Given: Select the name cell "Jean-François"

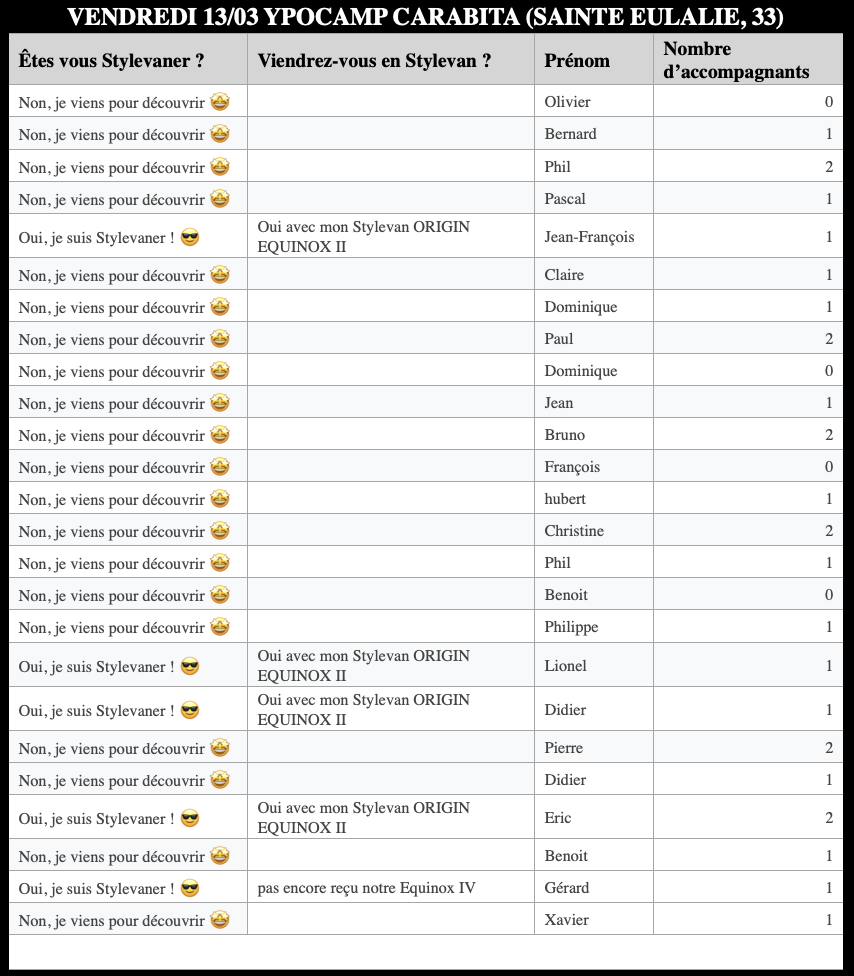Looking at the screenshot, I should (589, 237).
